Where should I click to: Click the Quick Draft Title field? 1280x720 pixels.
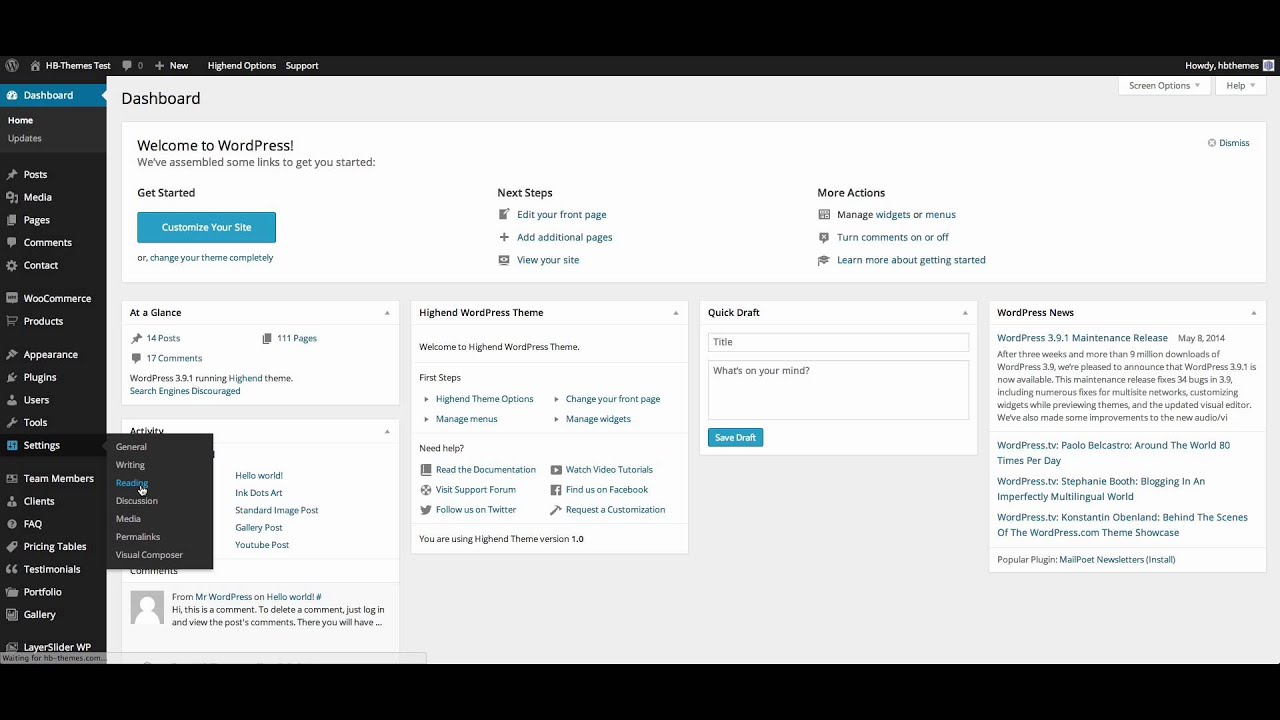(838, 342)
